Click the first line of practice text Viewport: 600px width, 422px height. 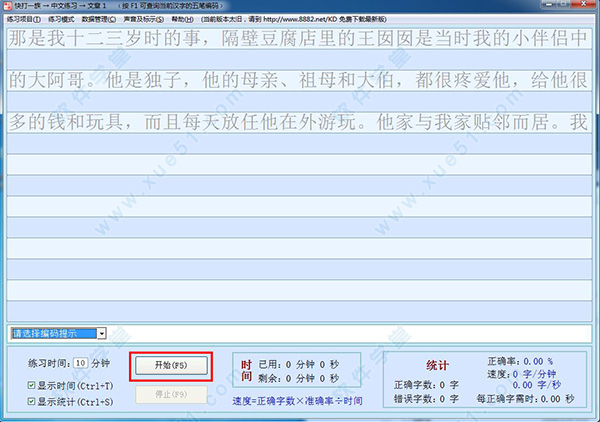tap(299, 40)
